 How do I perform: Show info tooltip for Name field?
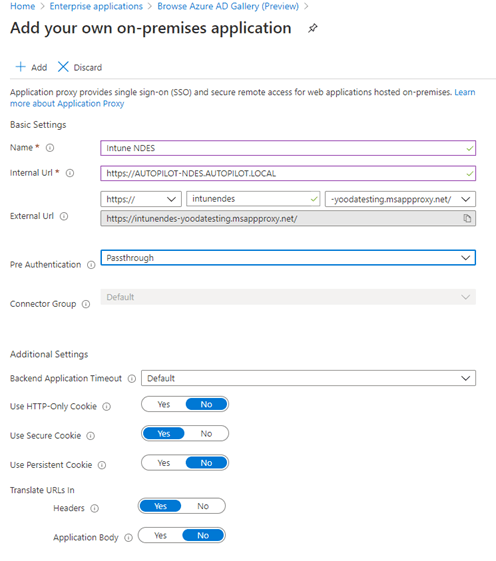50,148
